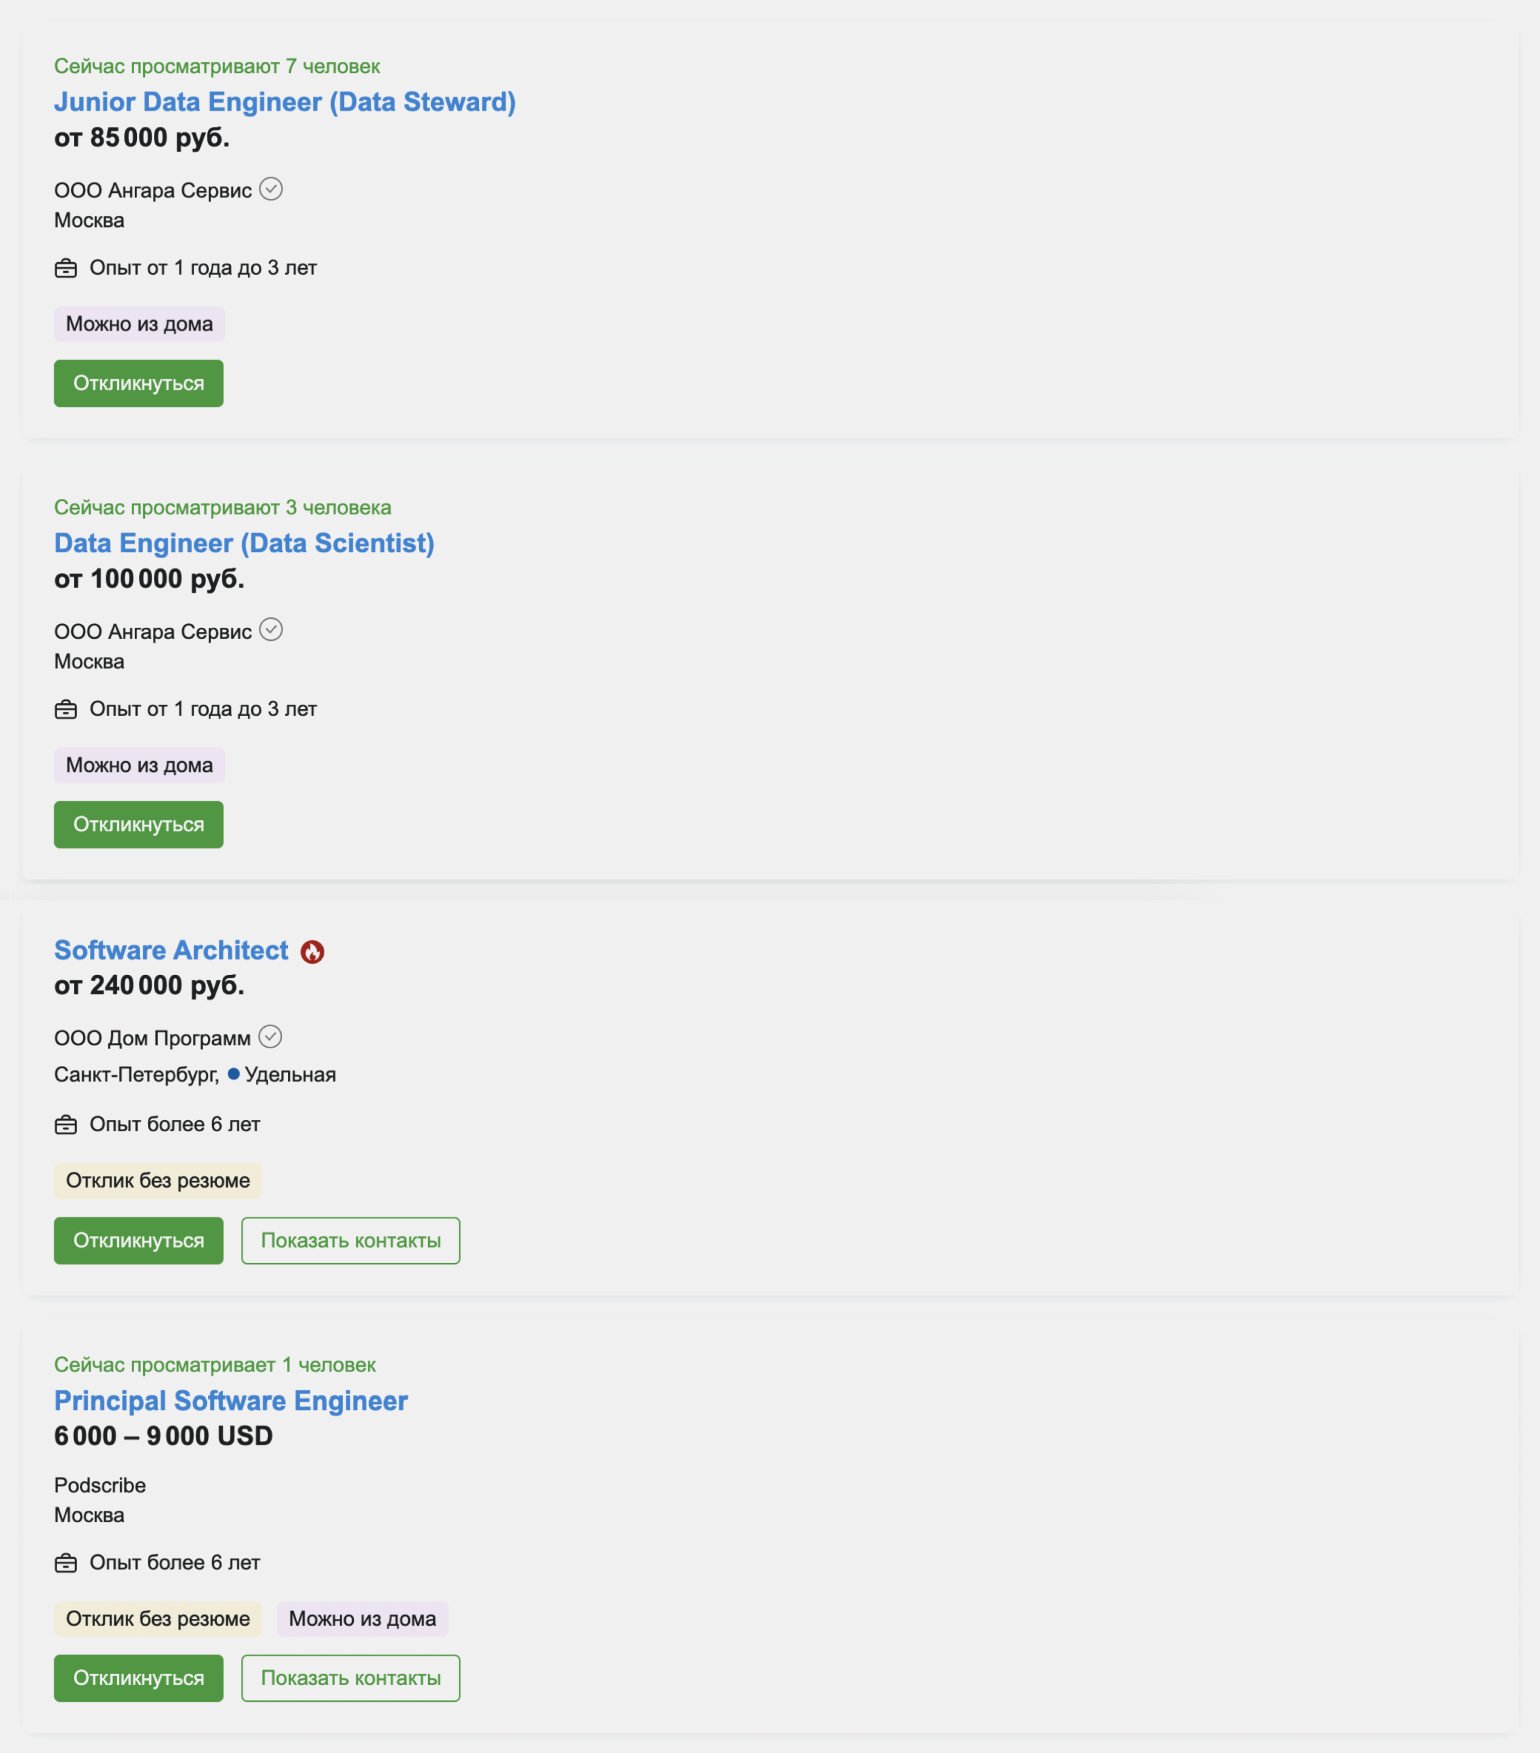Click the 'Отклик без резюме' tag under Software Architect
Screen dimensions: 1540x1753
(158, 1181)
